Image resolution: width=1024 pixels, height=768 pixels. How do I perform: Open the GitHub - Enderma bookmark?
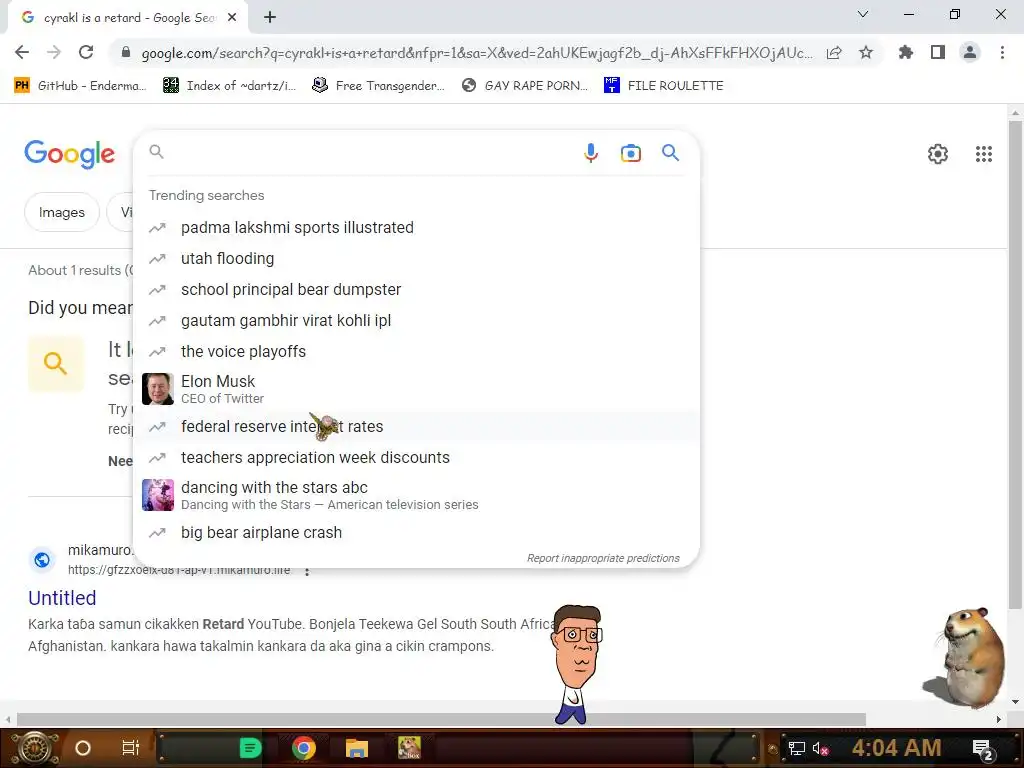80,86
